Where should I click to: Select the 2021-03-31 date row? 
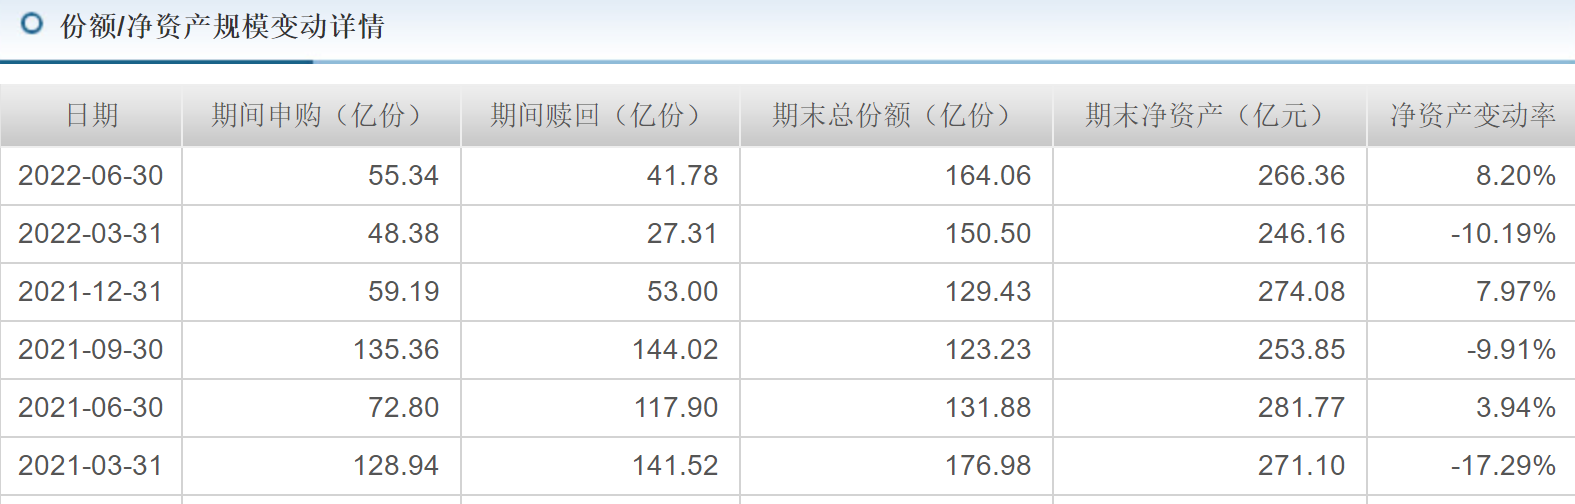click(x=91, y=466)
